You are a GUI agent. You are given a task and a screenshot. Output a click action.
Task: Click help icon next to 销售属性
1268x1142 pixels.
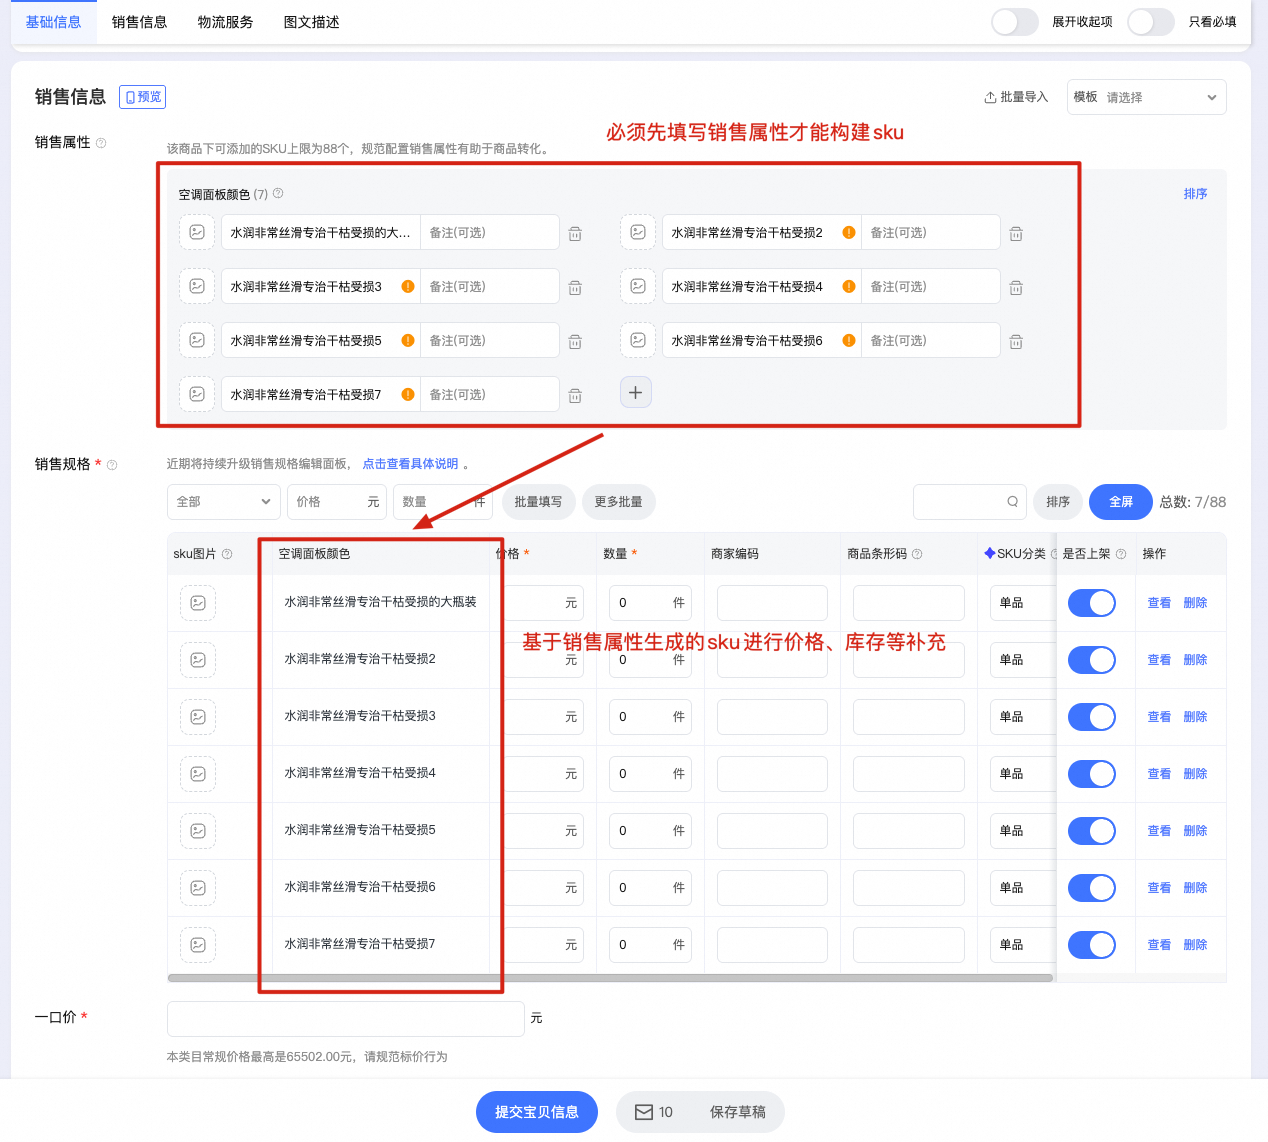pyautogui.click(x=101, y=143)
